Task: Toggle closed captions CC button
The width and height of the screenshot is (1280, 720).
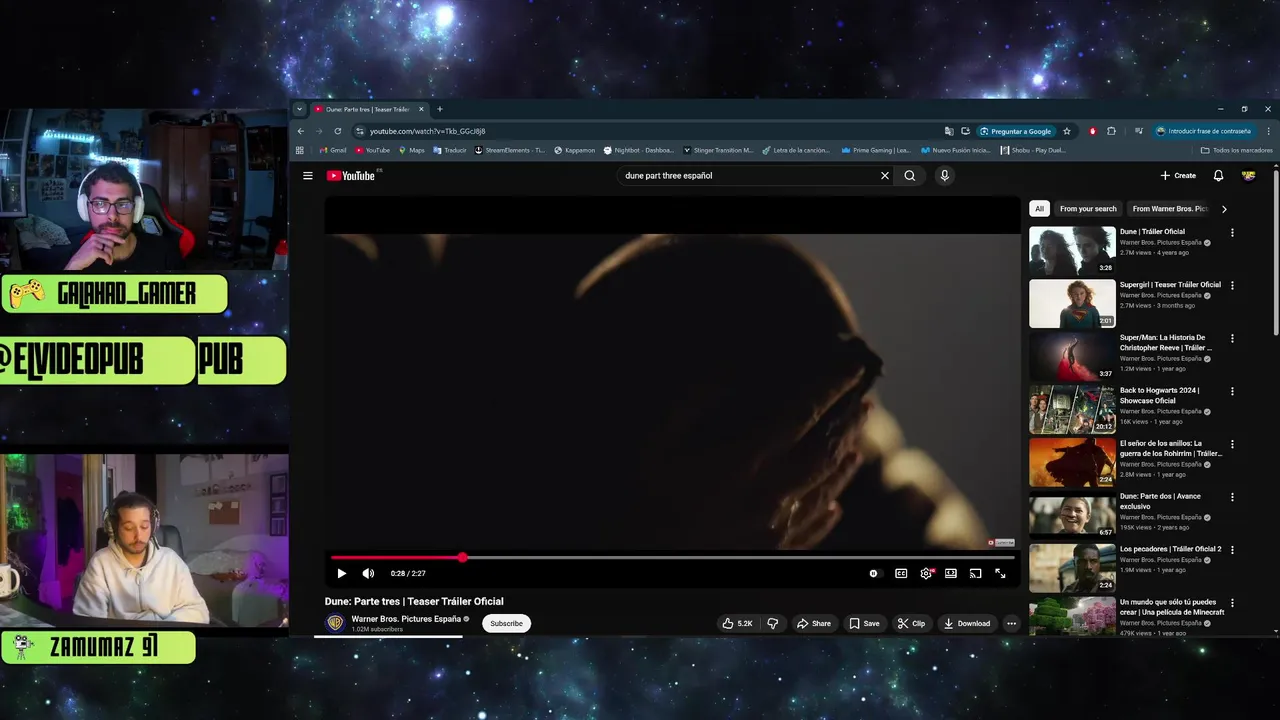Action: [901, 573]
